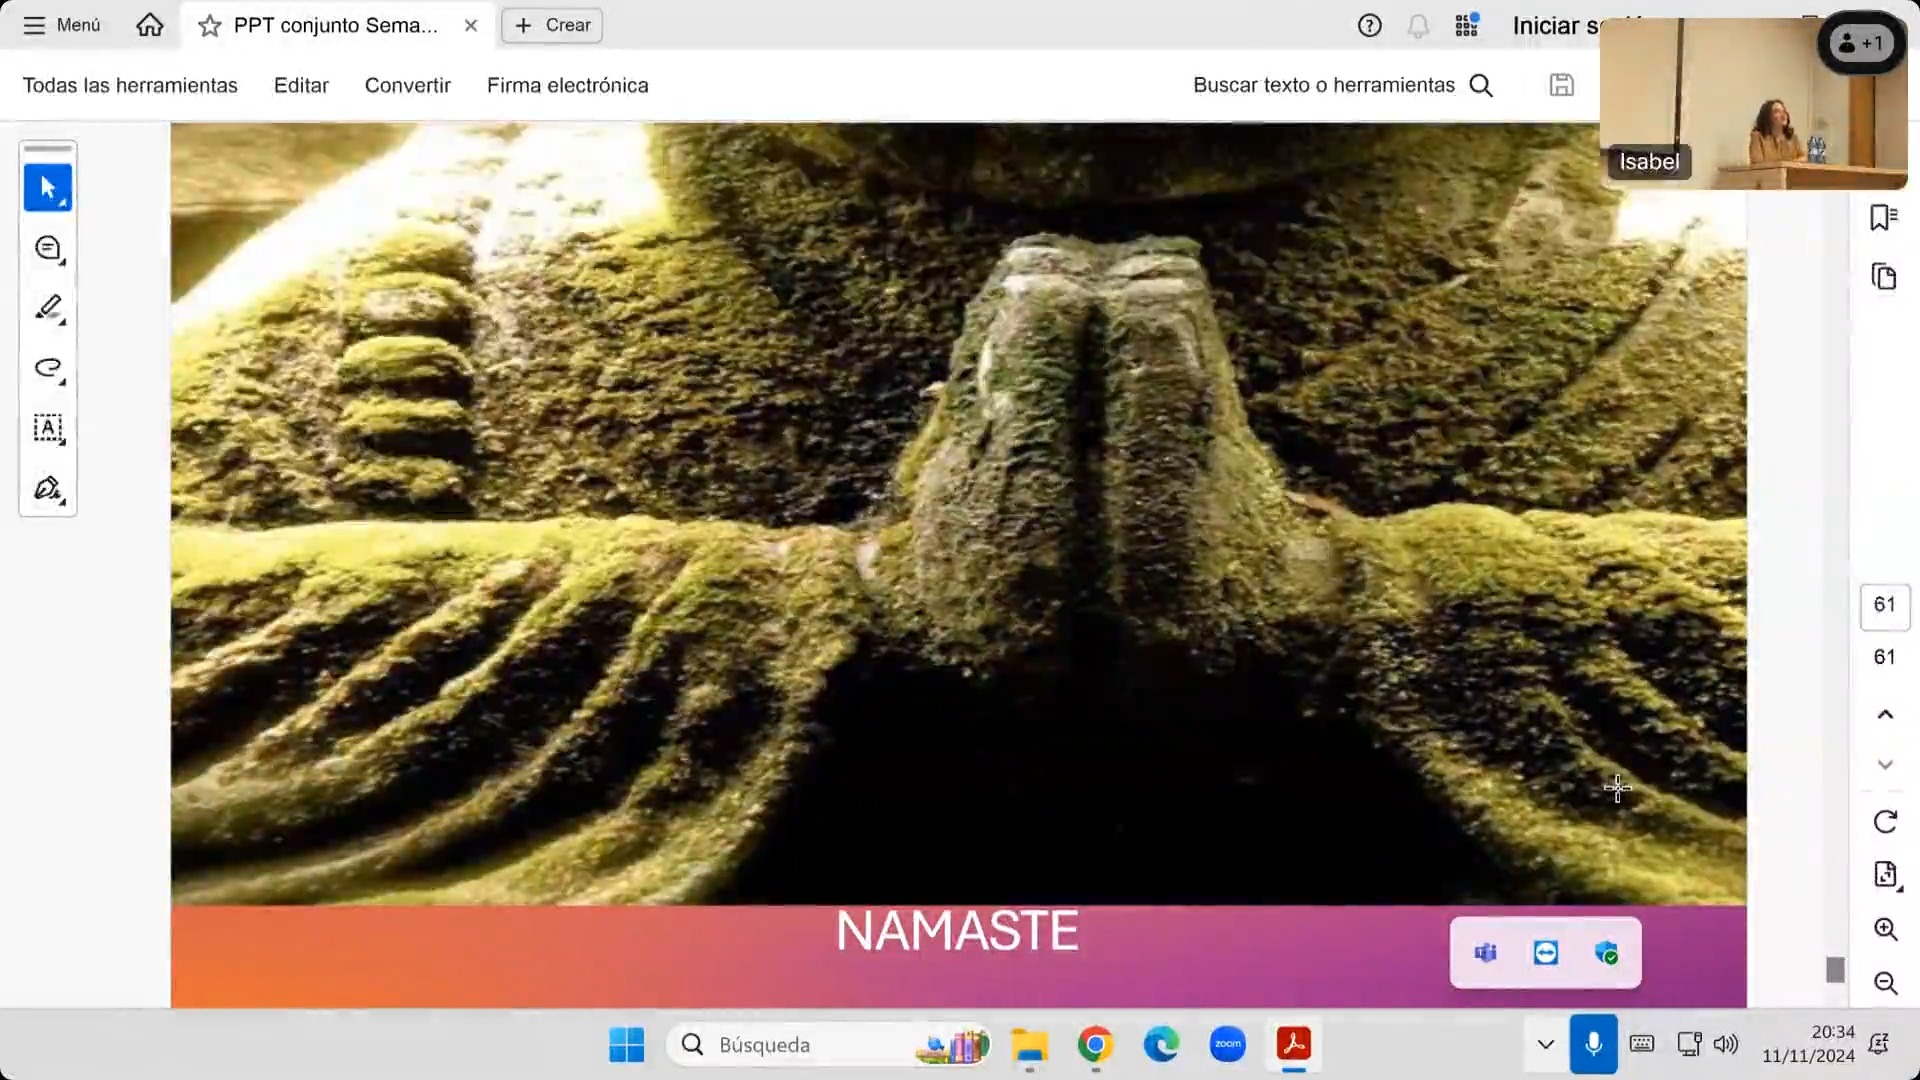Open Todas las herramientas

(x=130, y=85)
